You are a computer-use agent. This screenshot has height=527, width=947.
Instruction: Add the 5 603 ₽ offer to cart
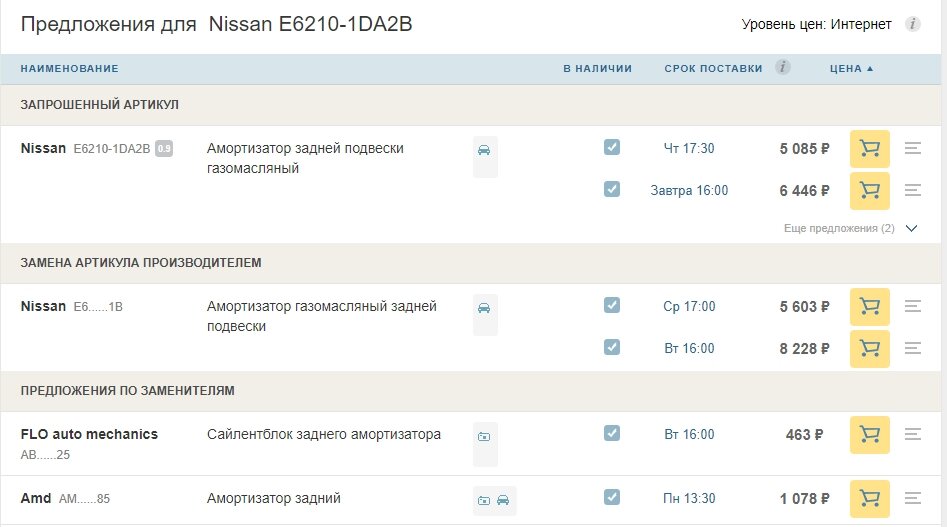pyautogui.click(x=869, y=307)
